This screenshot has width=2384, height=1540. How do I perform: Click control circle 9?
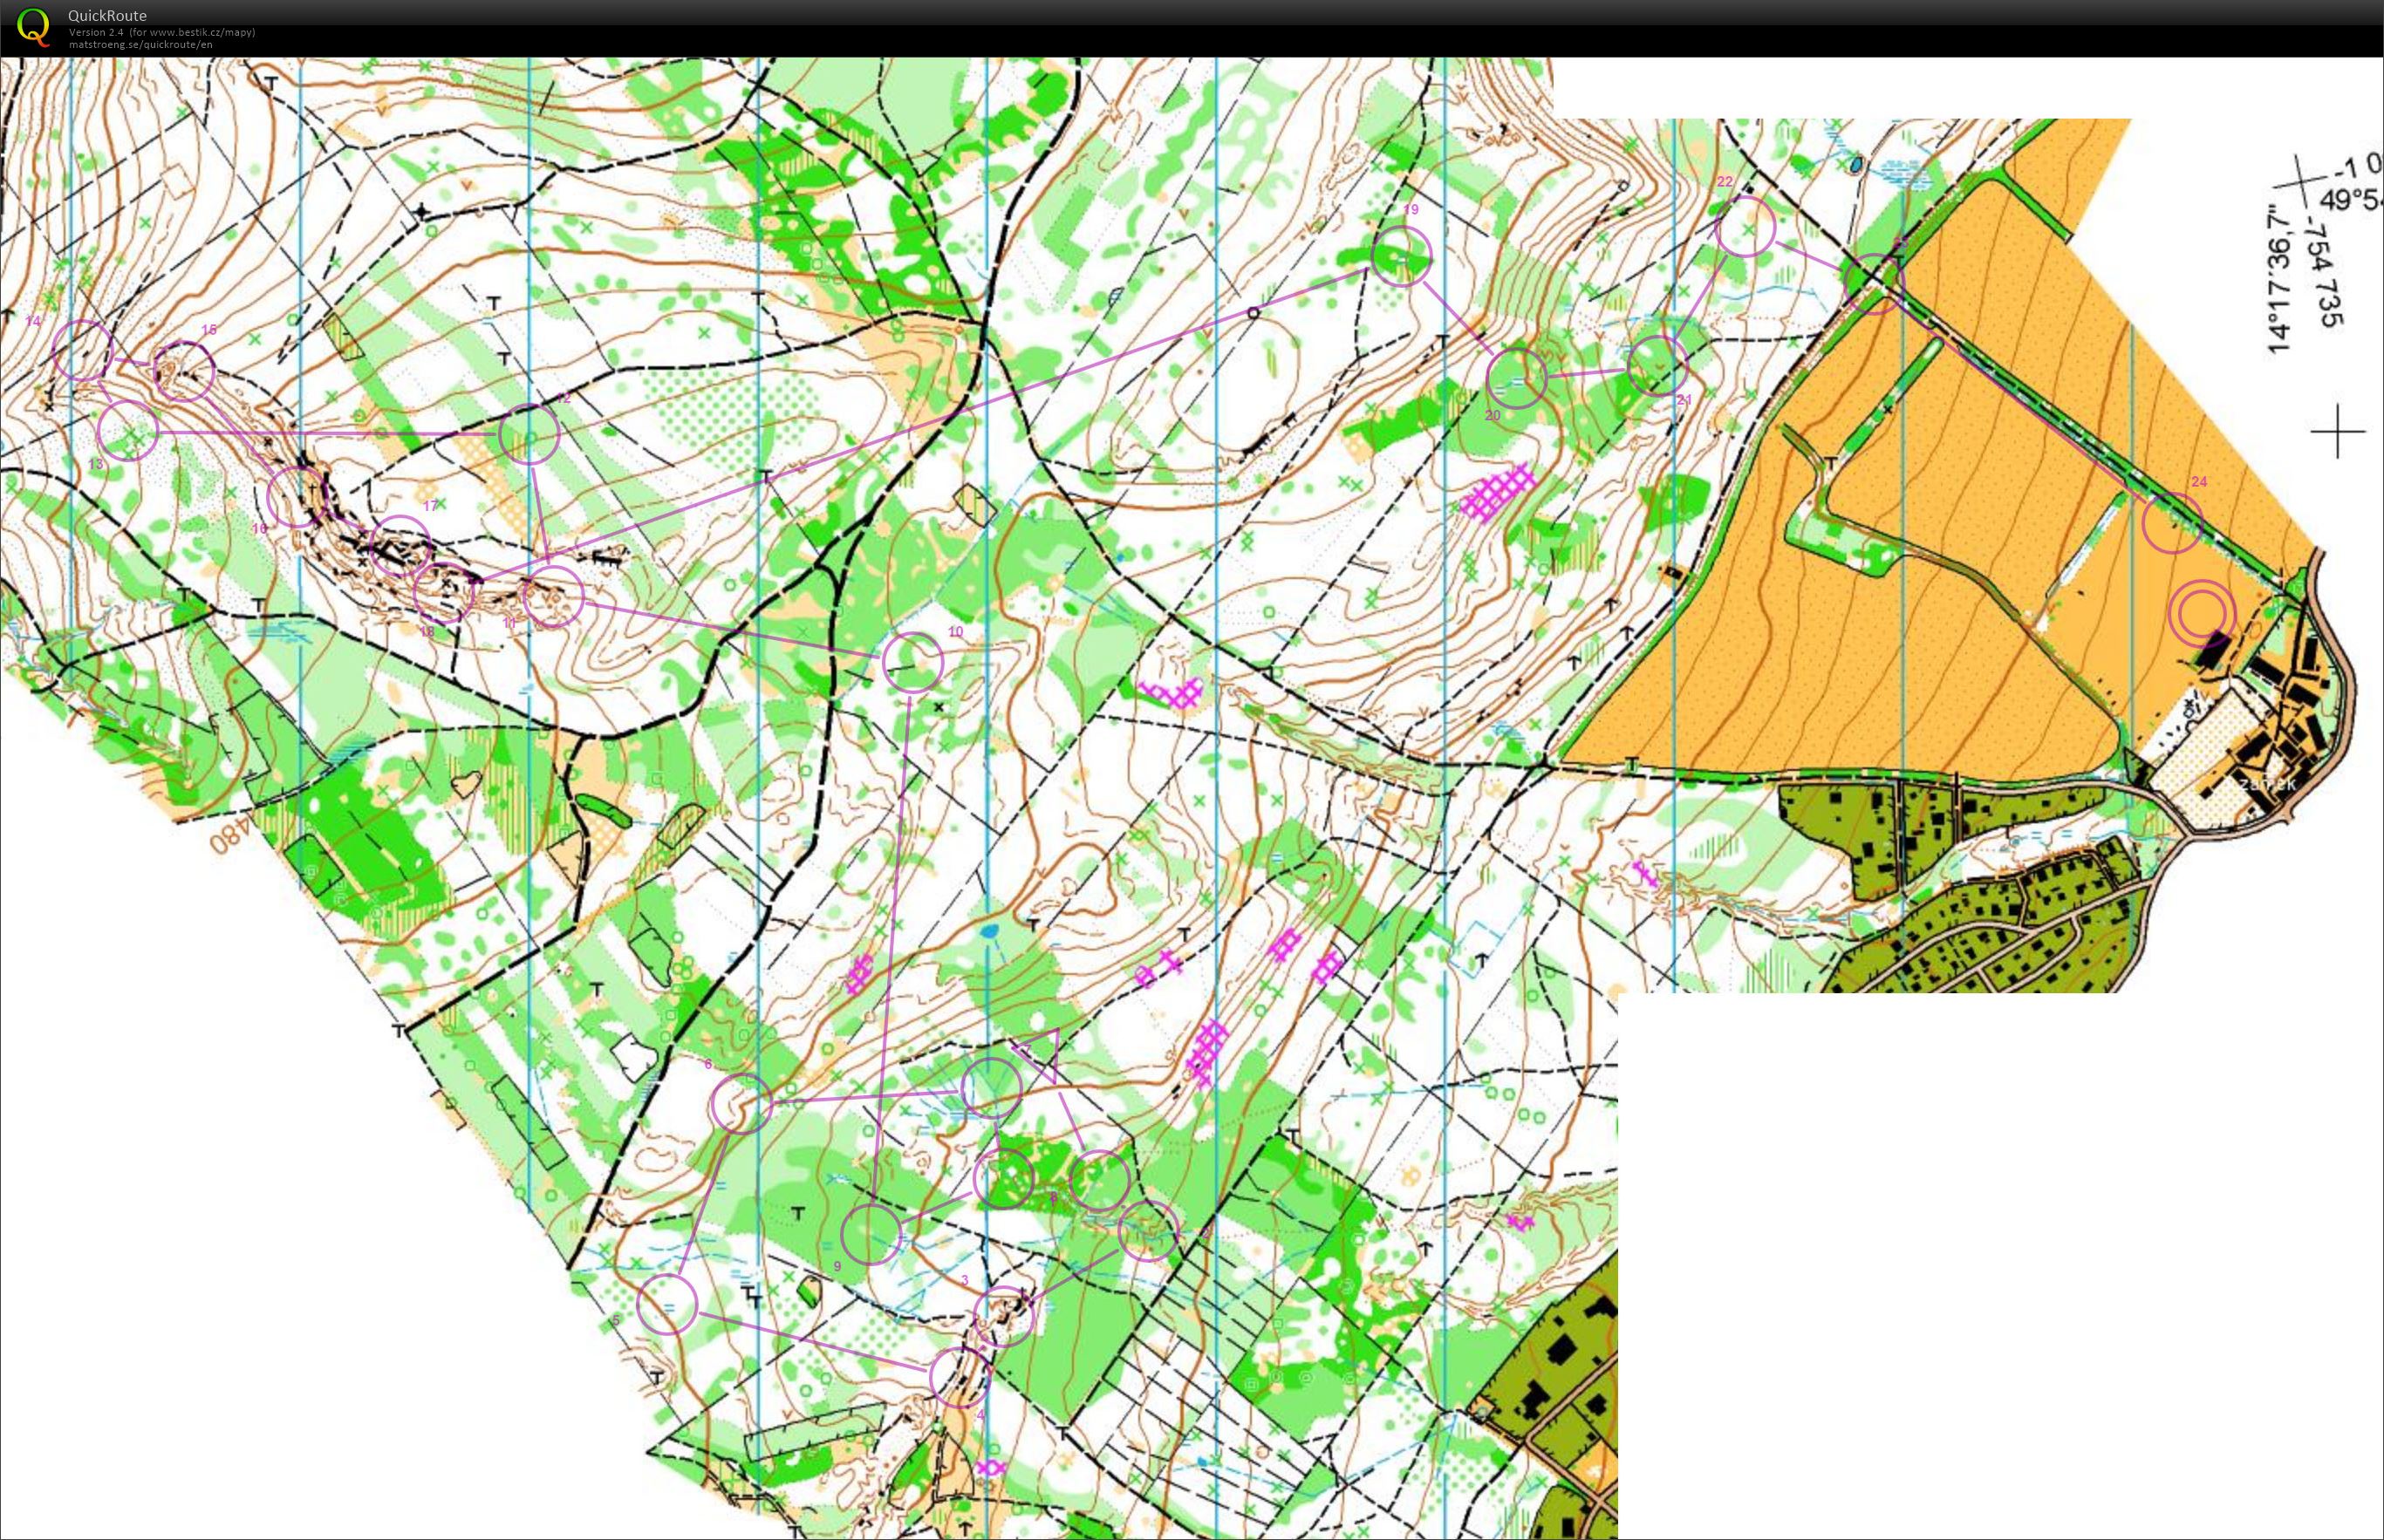click(x=871, y=1235)
